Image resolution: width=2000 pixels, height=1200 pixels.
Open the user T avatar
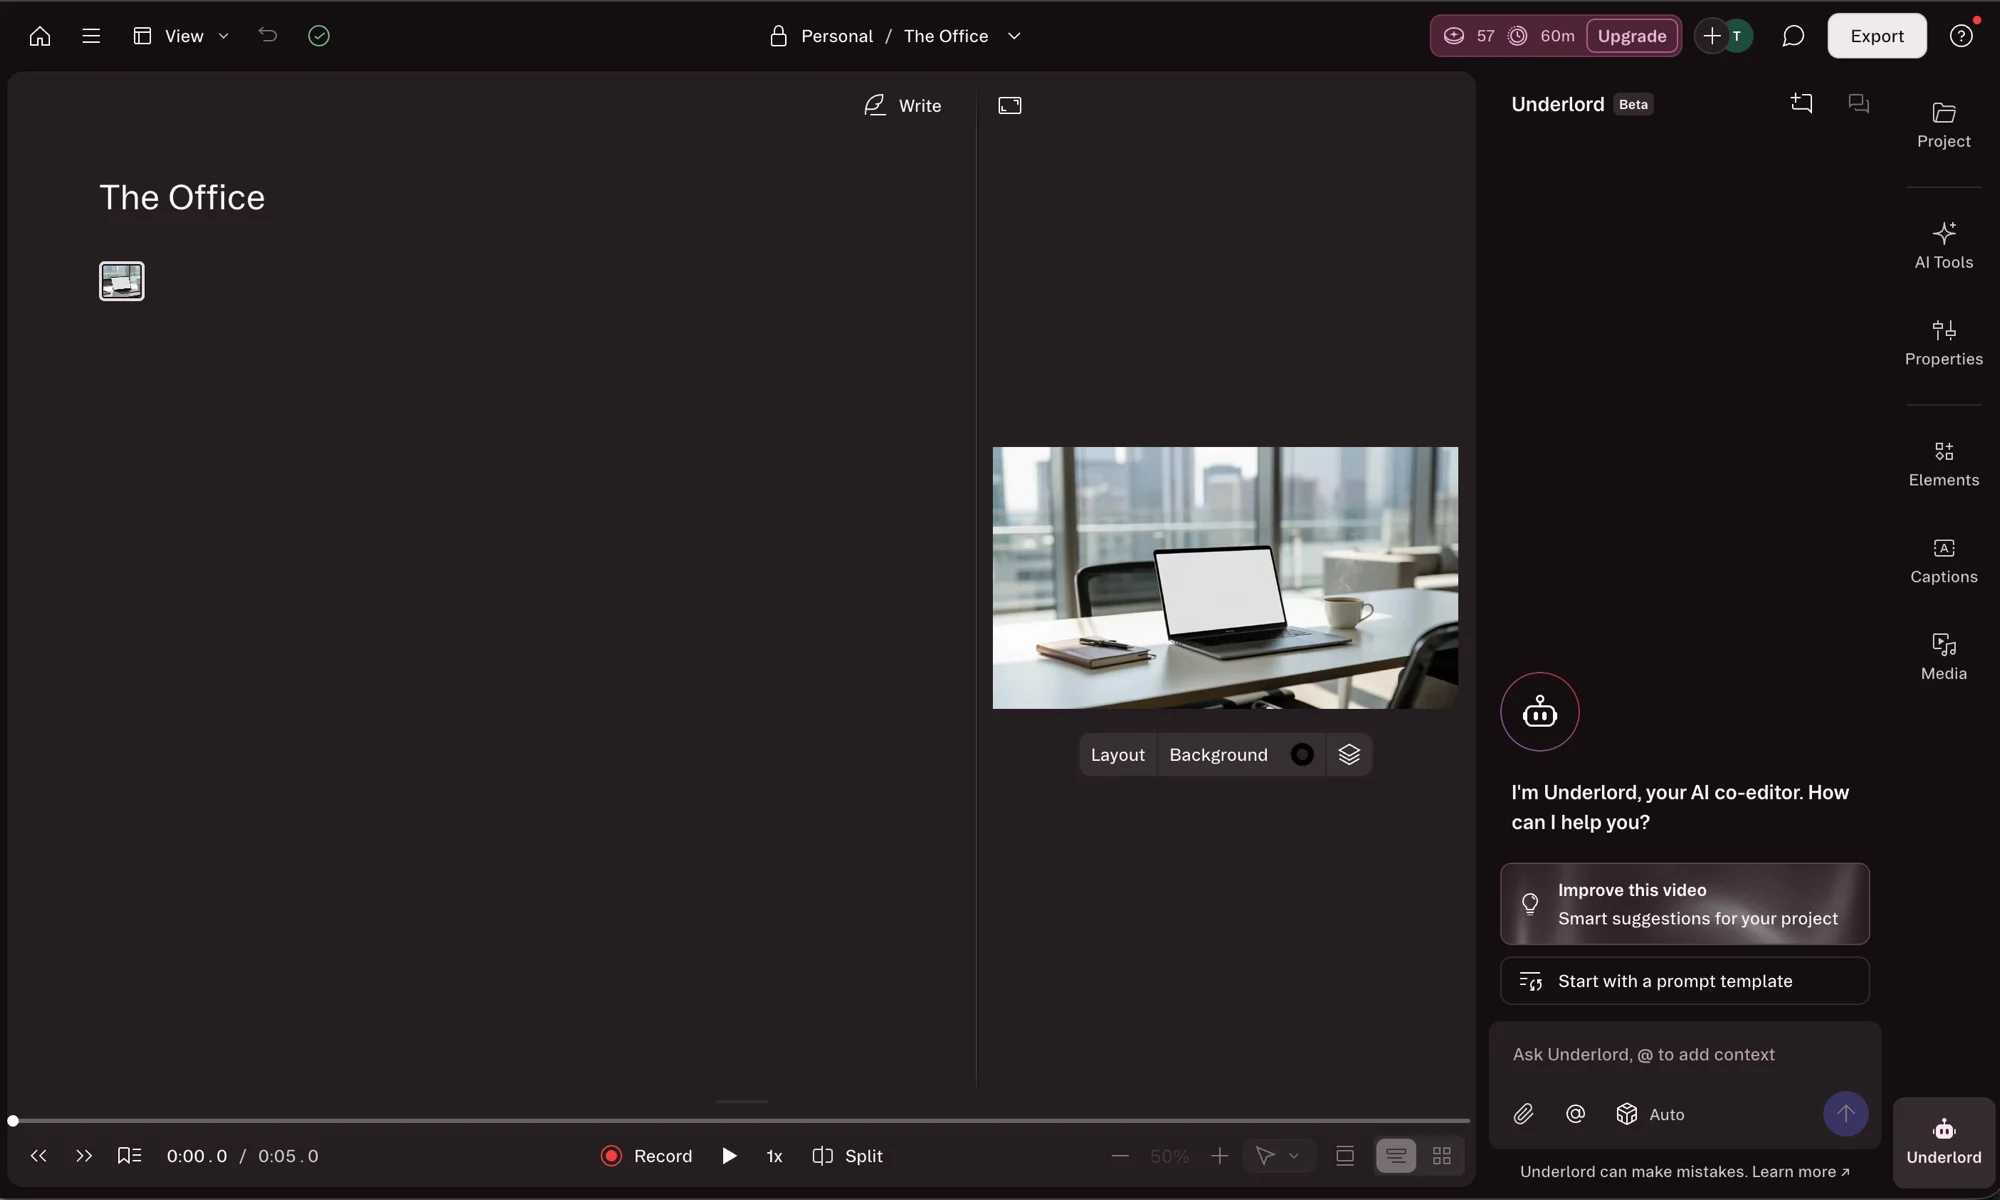[1738, 36]
